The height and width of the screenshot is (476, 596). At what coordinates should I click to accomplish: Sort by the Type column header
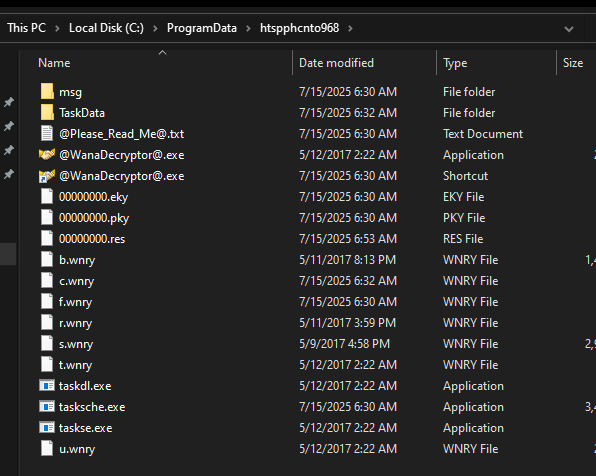(x=455, y=63)
